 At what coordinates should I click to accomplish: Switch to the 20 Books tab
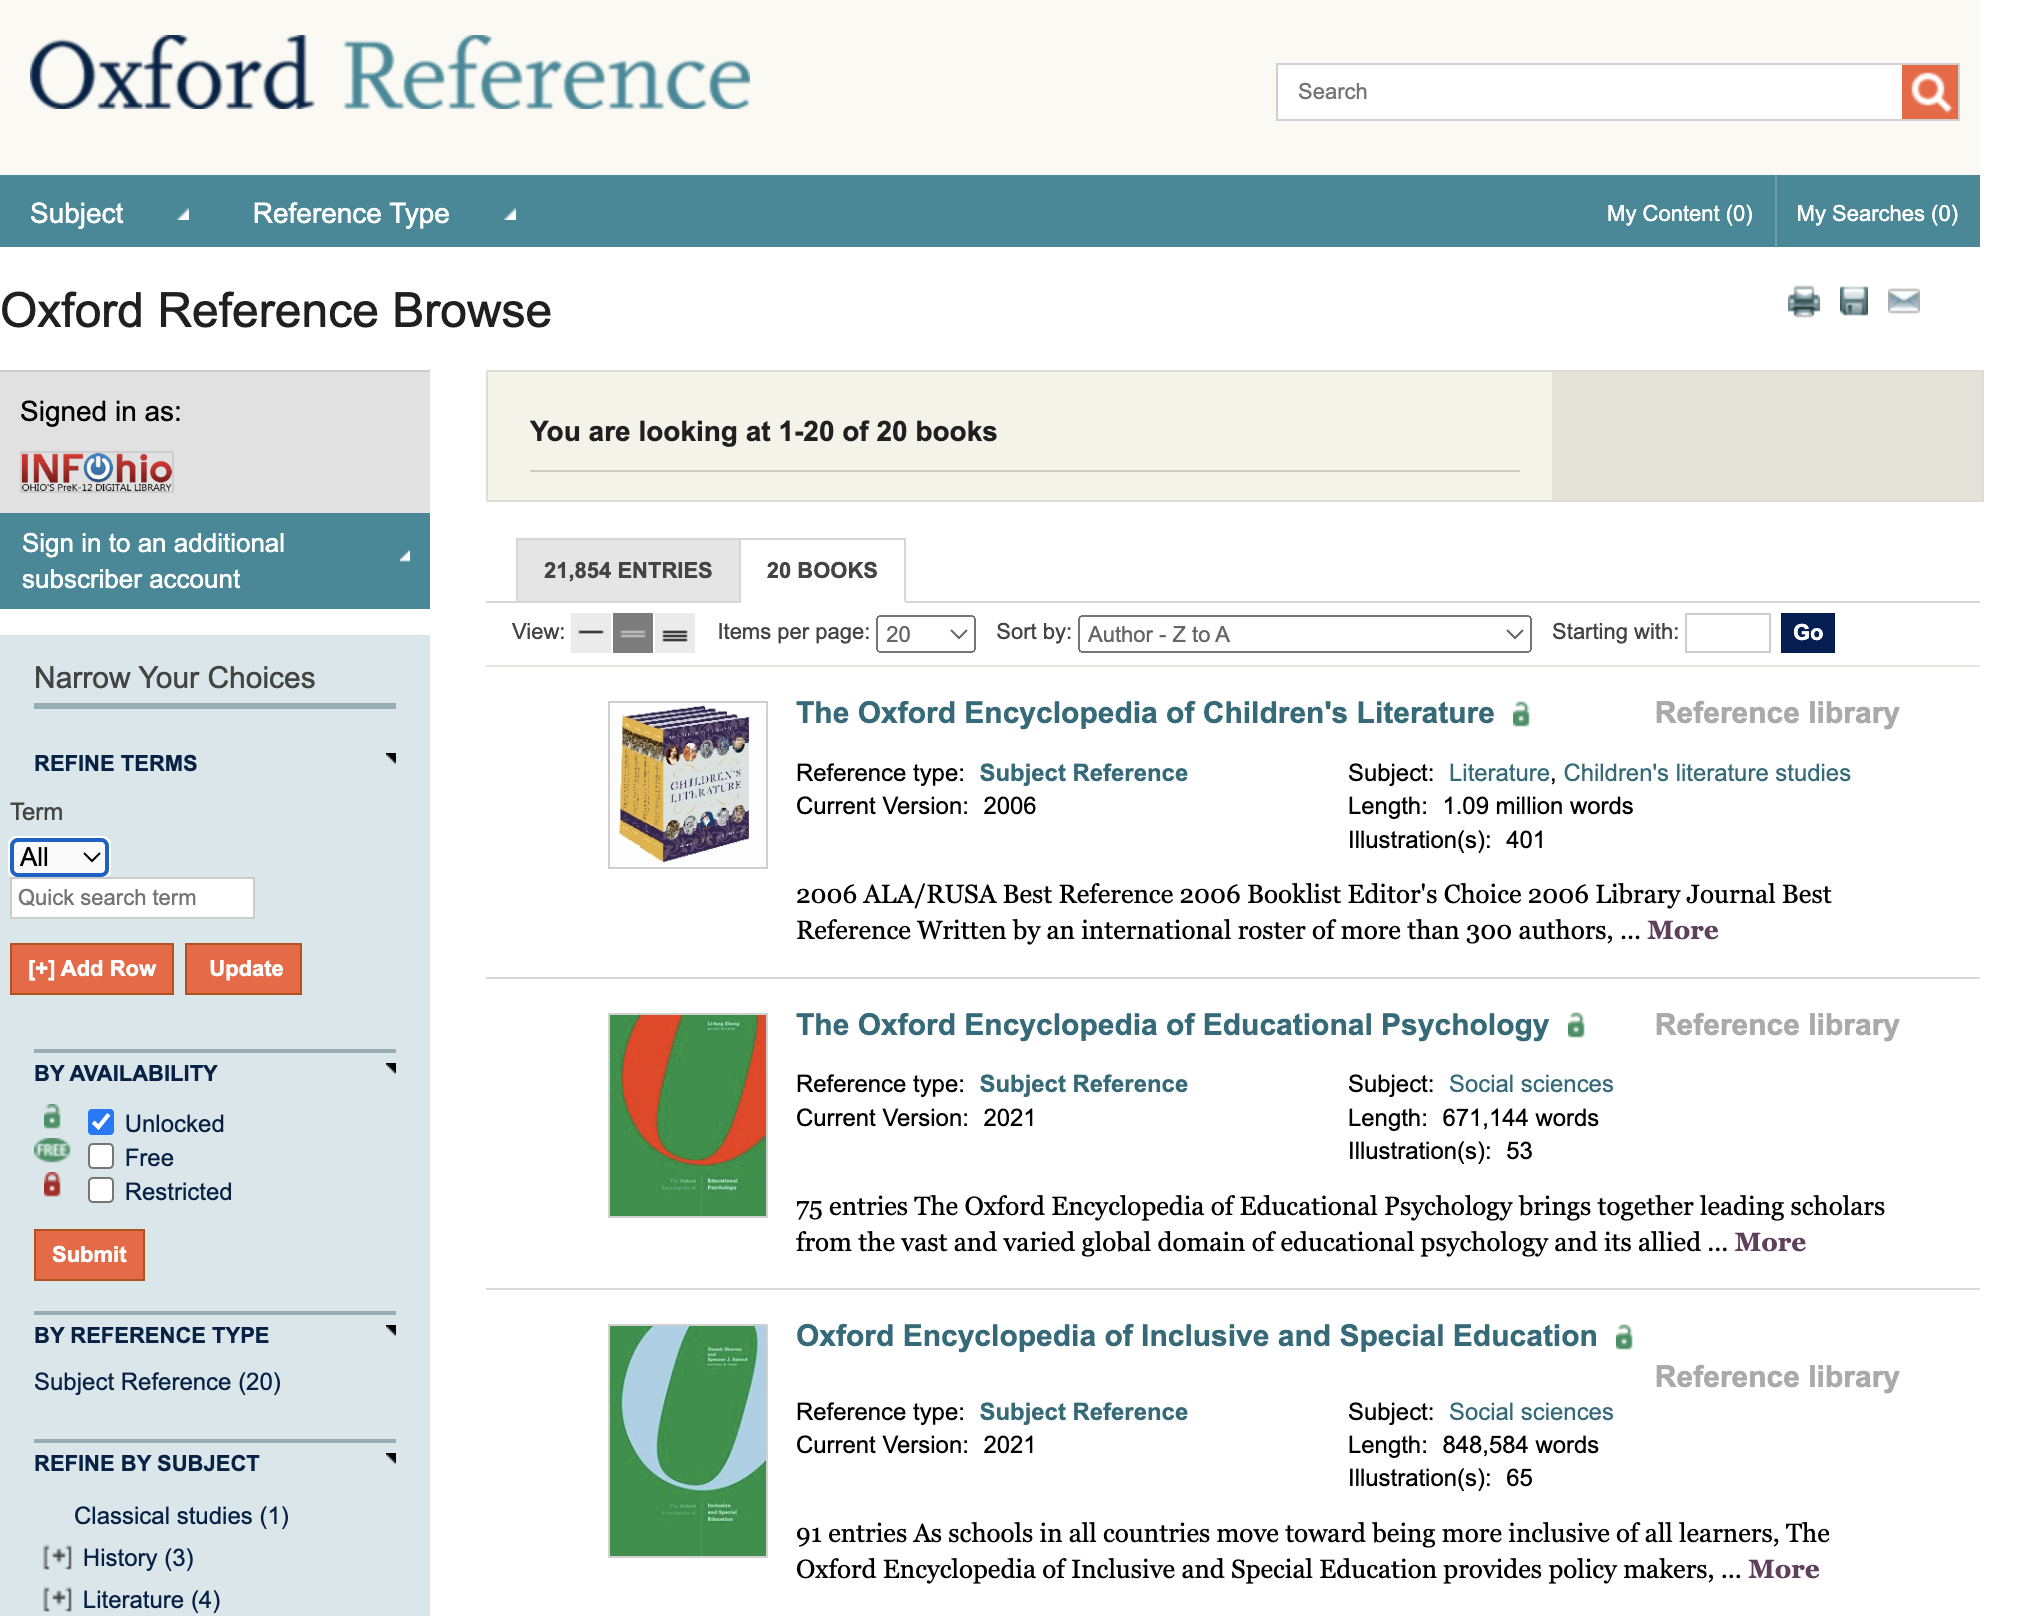pyautogui.click(x=822, y=570)
